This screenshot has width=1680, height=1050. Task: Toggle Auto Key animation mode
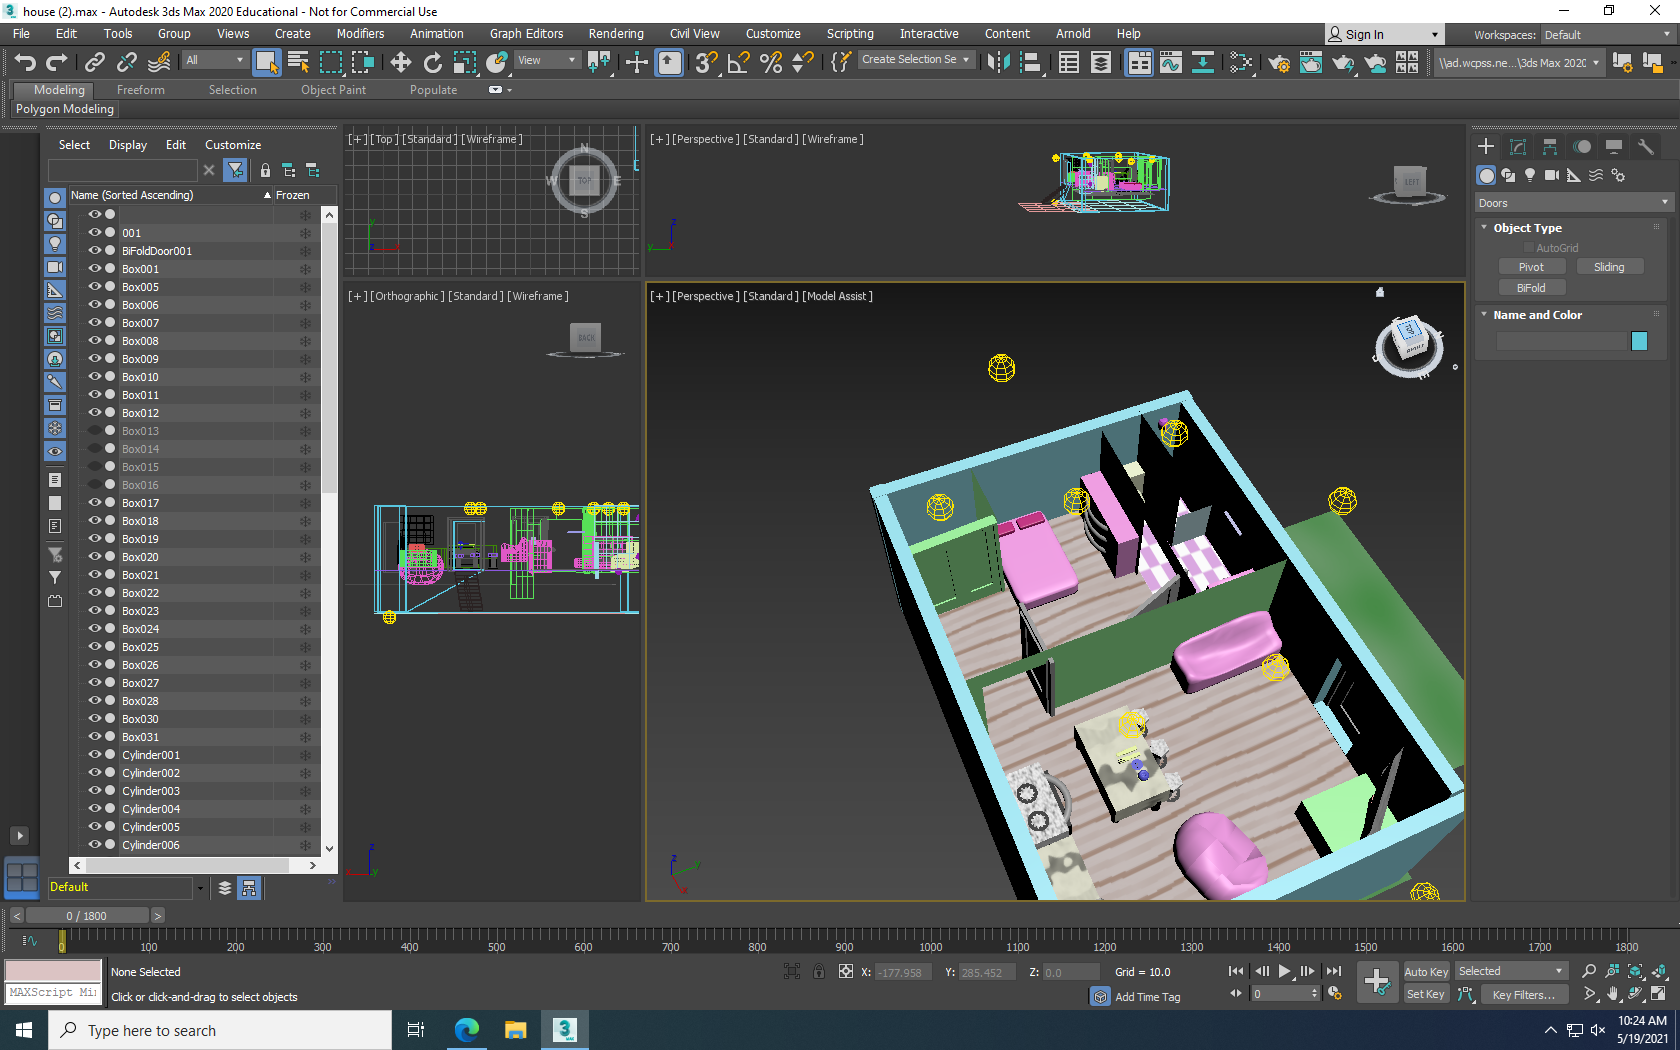coord(1427,971)
